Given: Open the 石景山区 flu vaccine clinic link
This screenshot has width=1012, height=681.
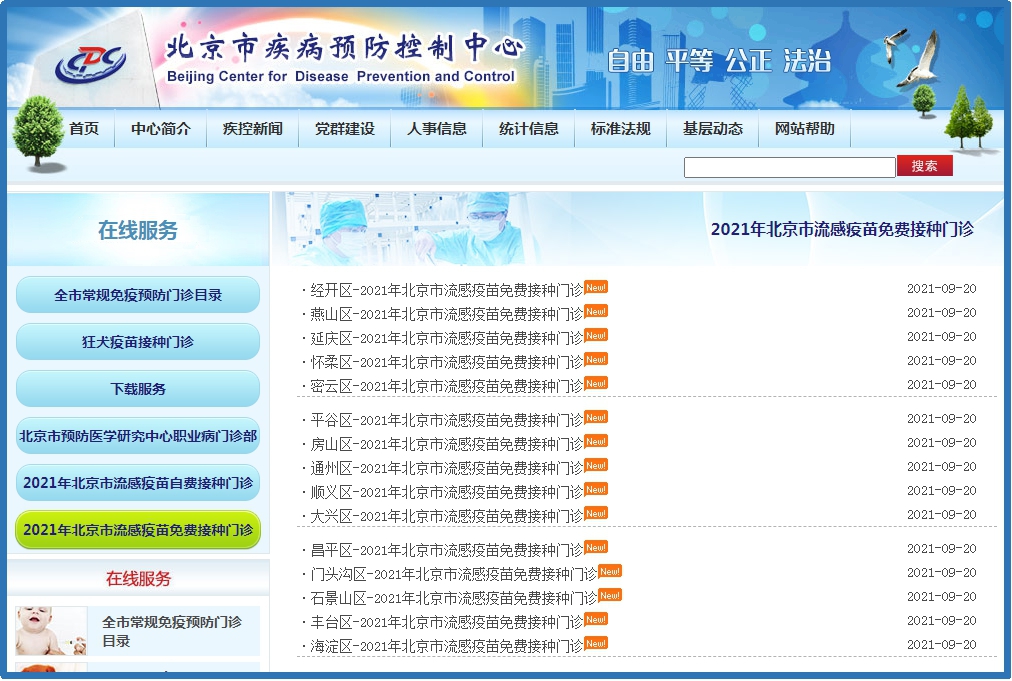Looking at the screenshot, I should [453, 598].
